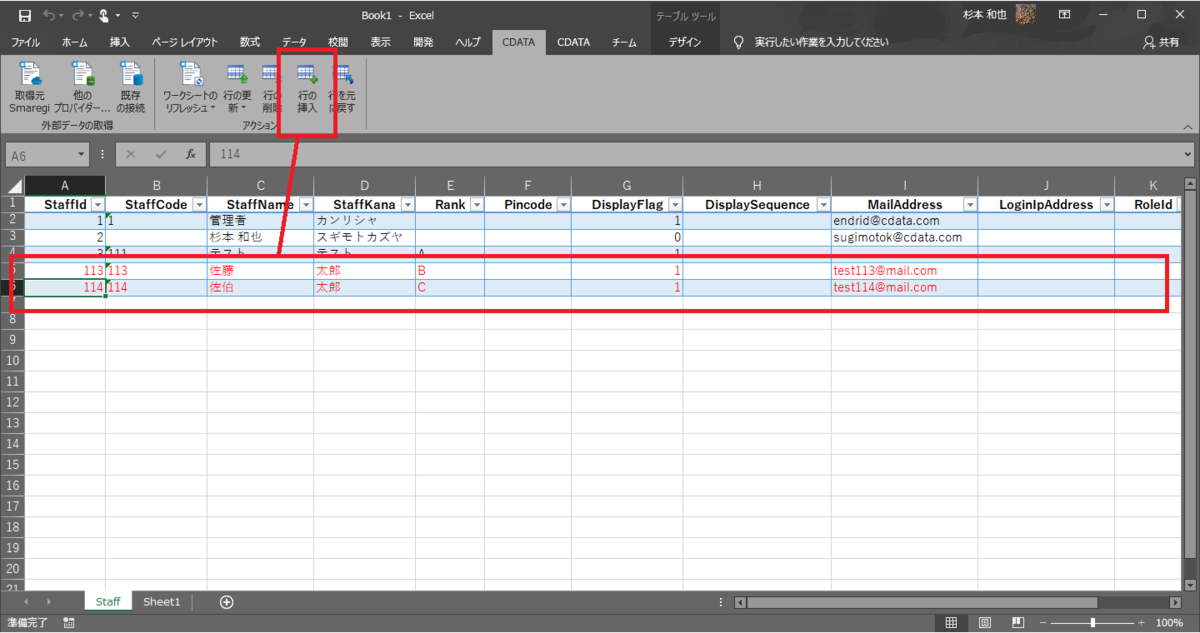This screenshot has width=1200, height=633.
Task: Expand the MailAddress column filter dropdown
Action: (x=969, y=205)
